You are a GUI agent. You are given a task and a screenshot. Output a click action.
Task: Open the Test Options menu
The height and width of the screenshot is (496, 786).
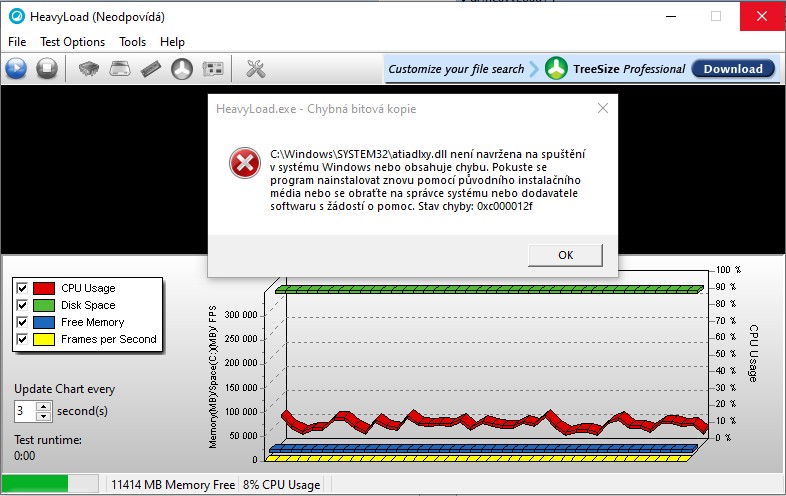click(x=73, y=42)
